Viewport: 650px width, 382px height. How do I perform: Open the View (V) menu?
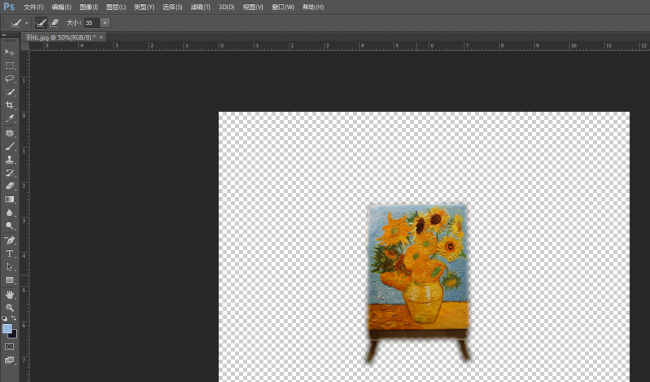253,7
